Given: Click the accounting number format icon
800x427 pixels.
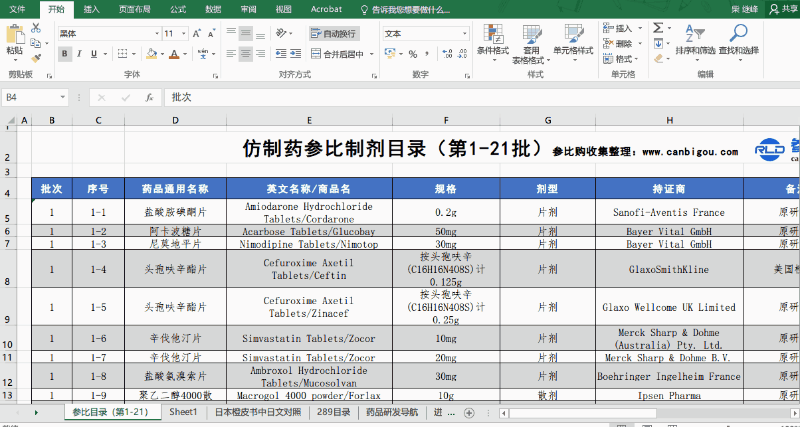Looking at the screenshot, I should click(x=390, y=54).
